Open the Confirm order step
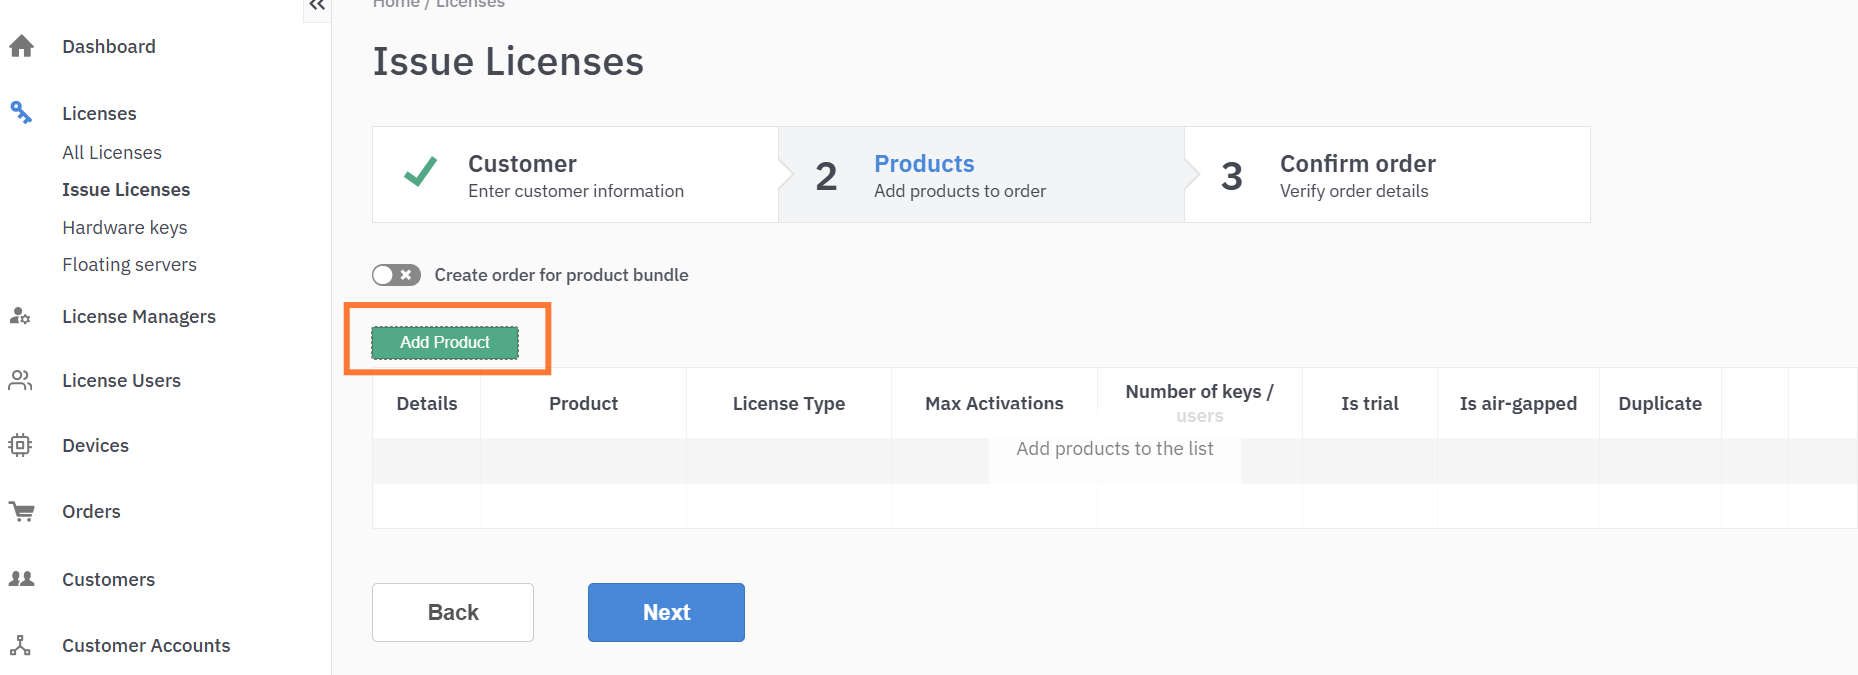Viewport: 1858px width, 675px height. coord(1386,175)
